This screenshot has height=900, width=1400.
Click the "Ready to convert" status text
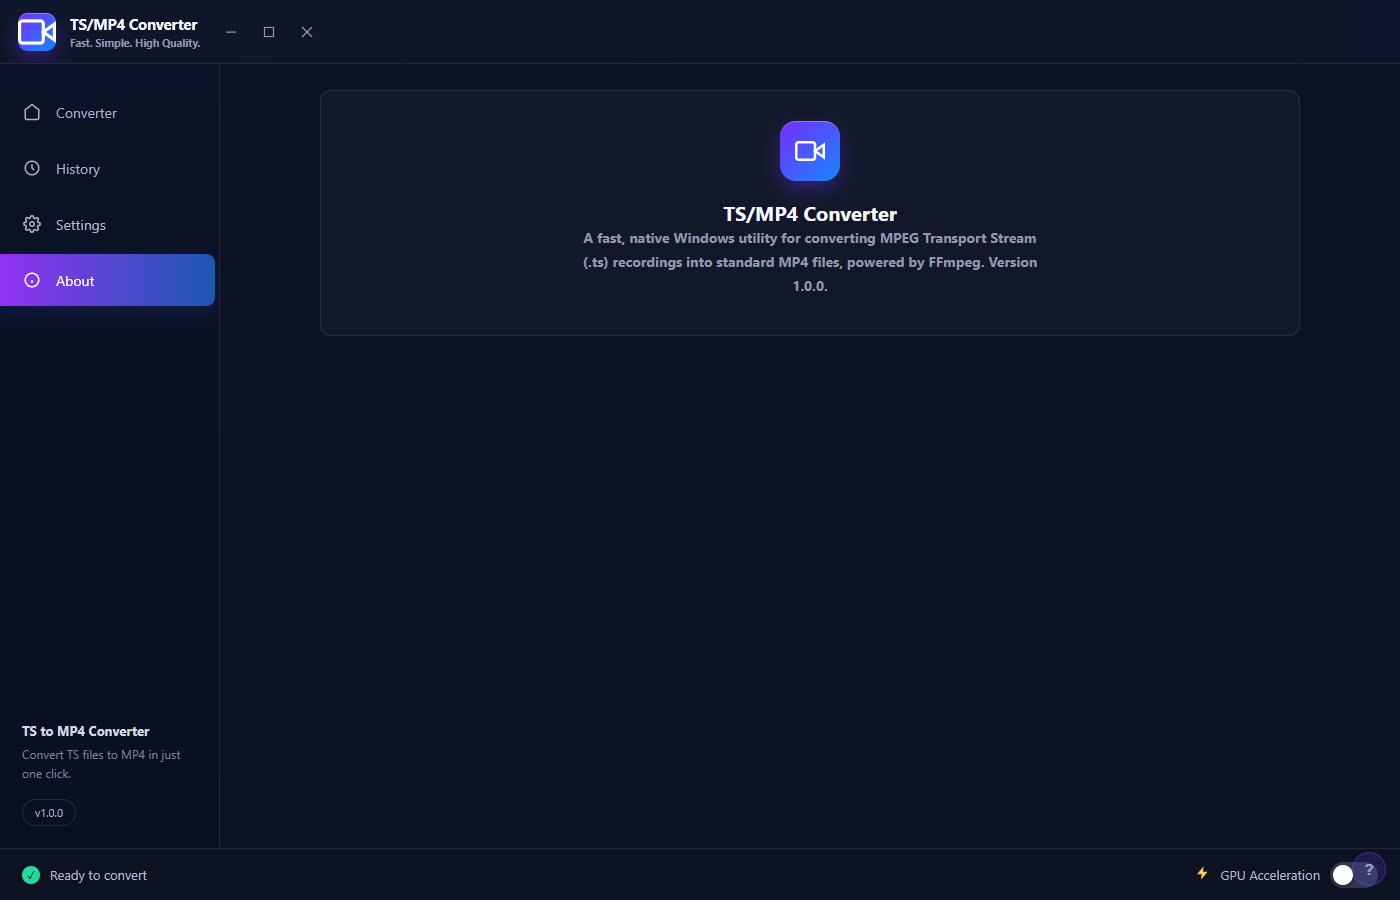98,875
